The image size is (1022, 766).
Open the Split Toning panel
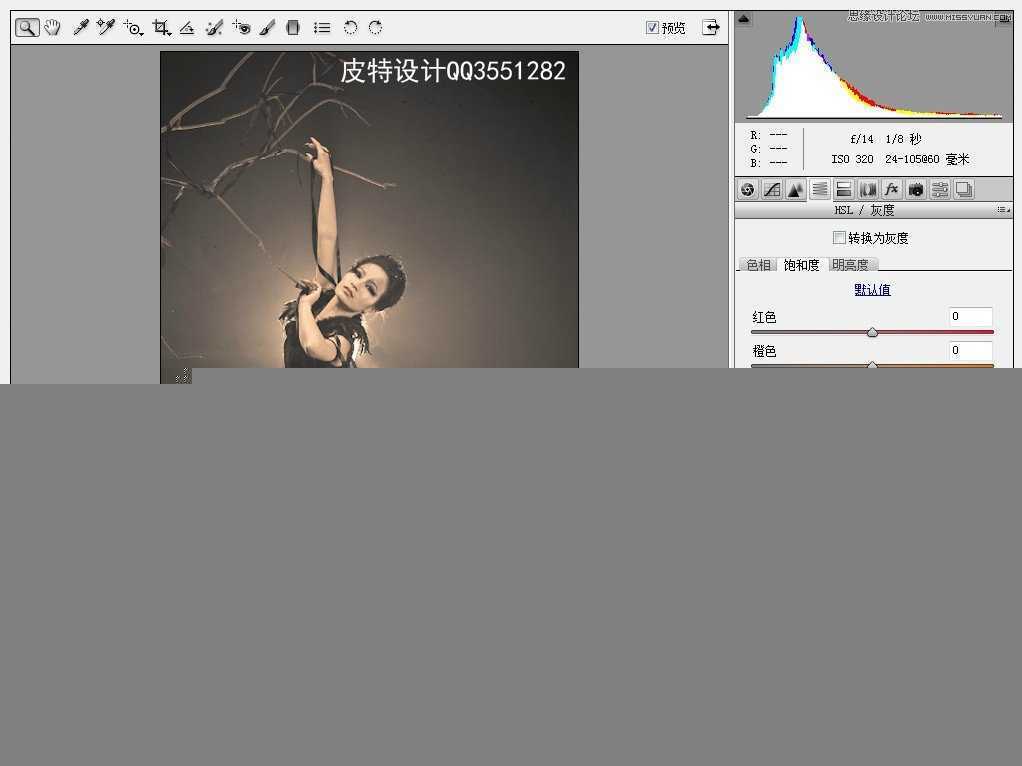[844, 190]
